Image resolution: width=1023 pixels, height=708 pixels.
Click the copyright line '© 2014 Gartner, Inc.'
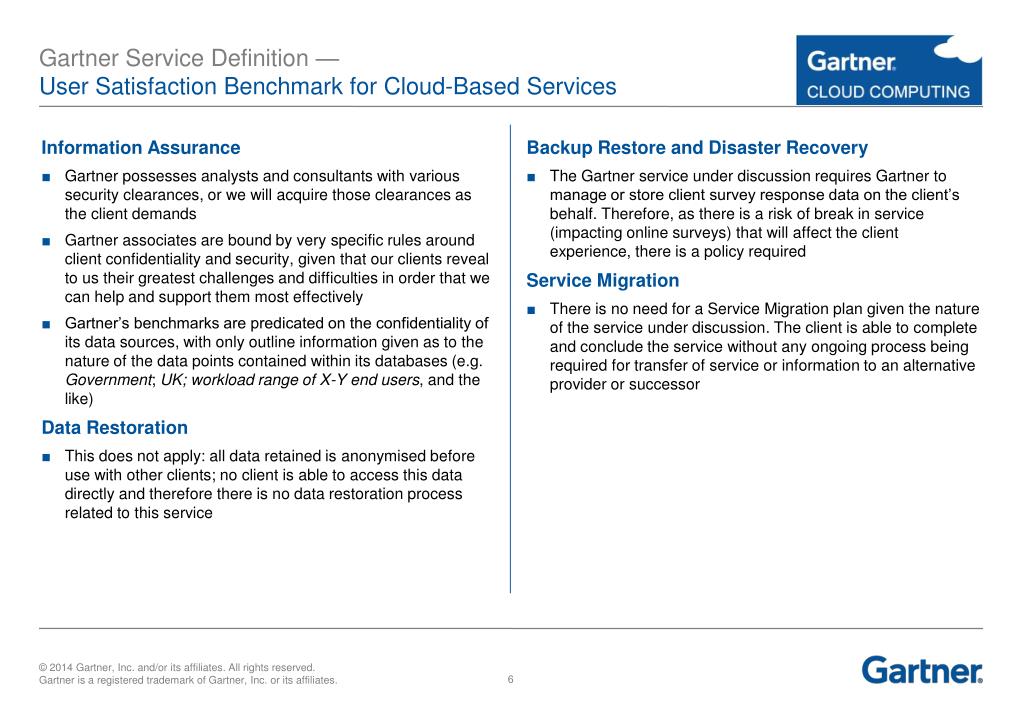177,668
